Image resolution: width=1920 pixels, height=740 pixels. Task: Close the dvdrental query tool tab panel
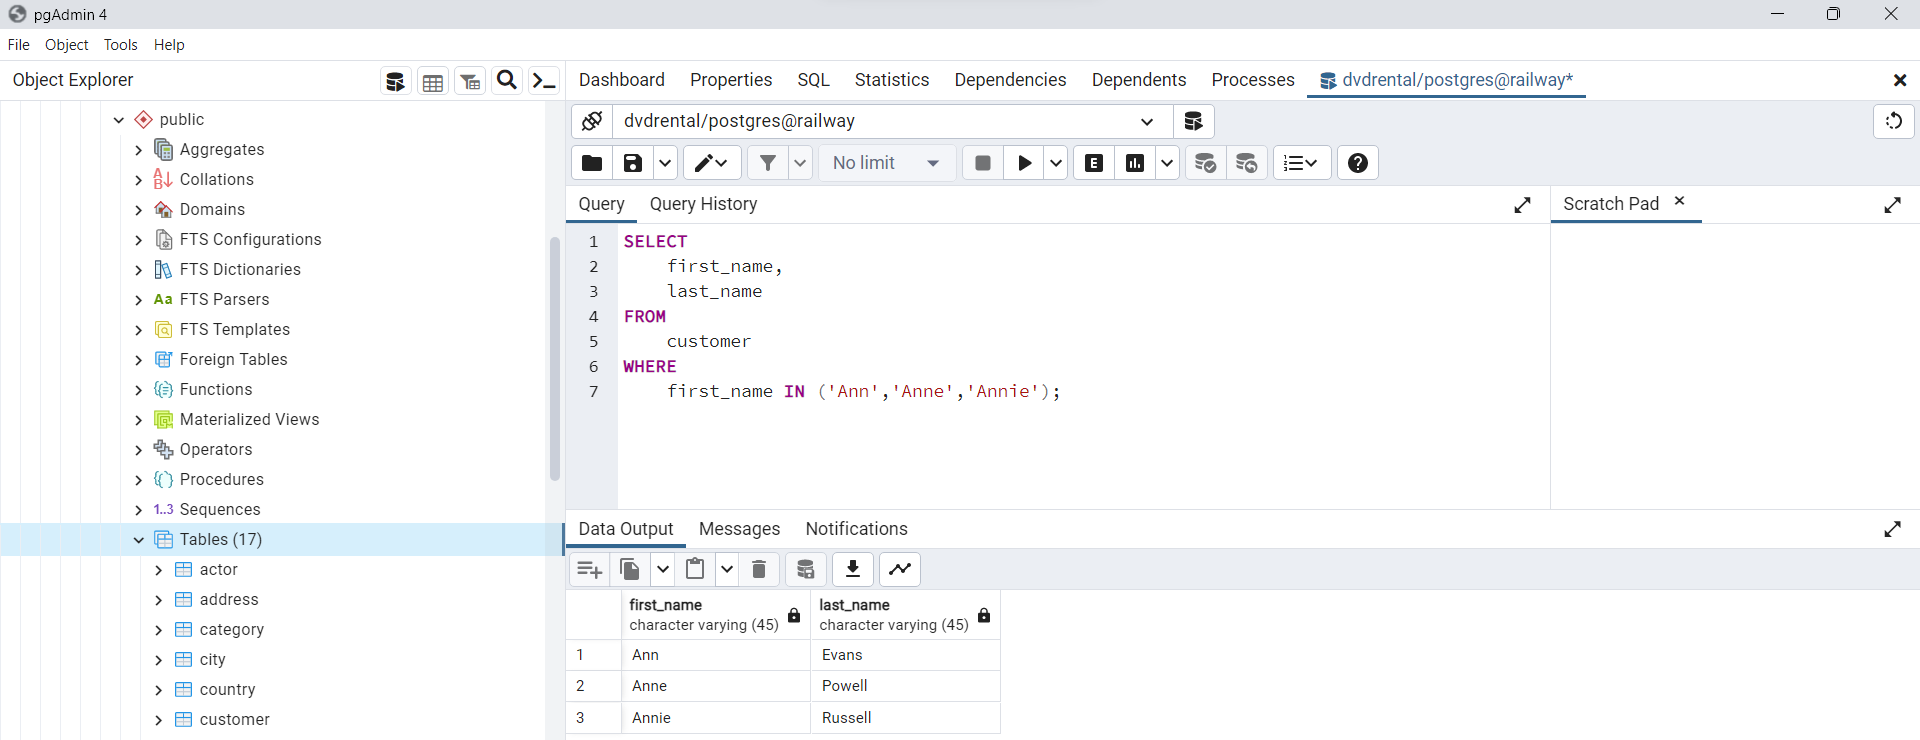[x=1900, y=80]
